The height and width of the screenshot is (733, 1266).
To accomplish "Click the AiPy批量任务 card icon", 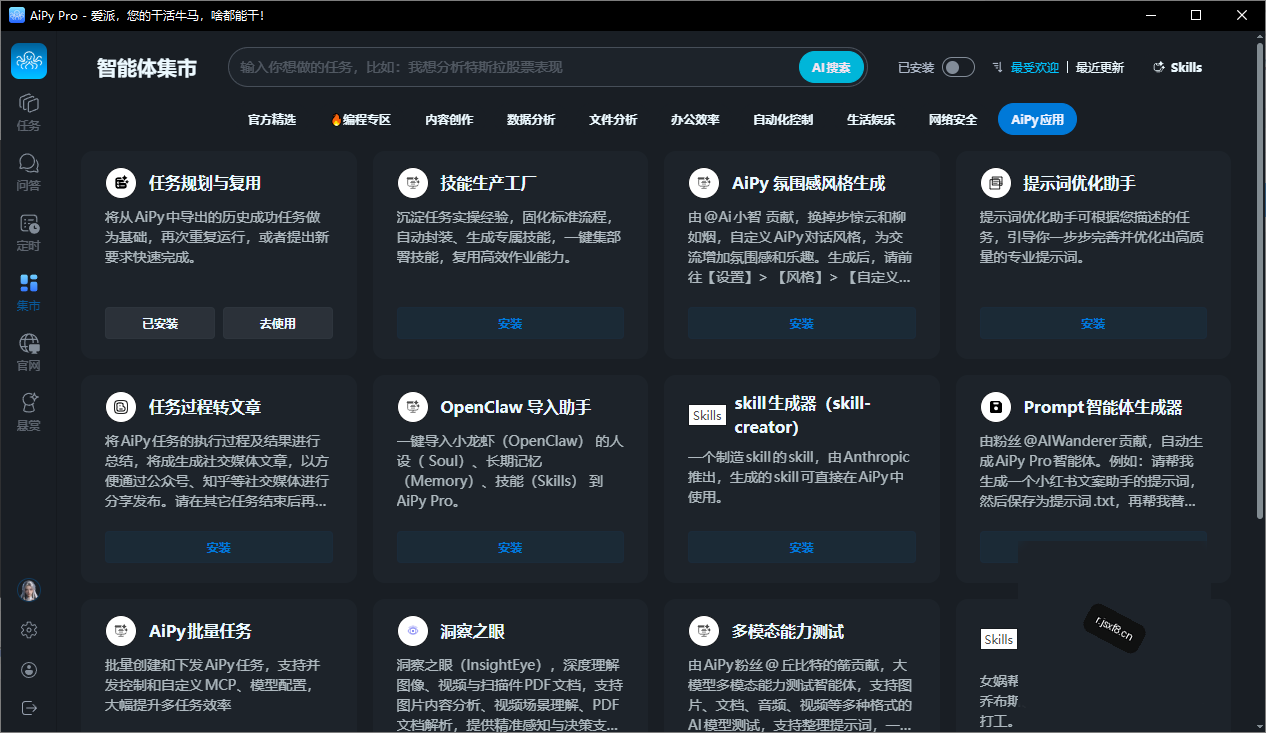I will tap(121, 631).
